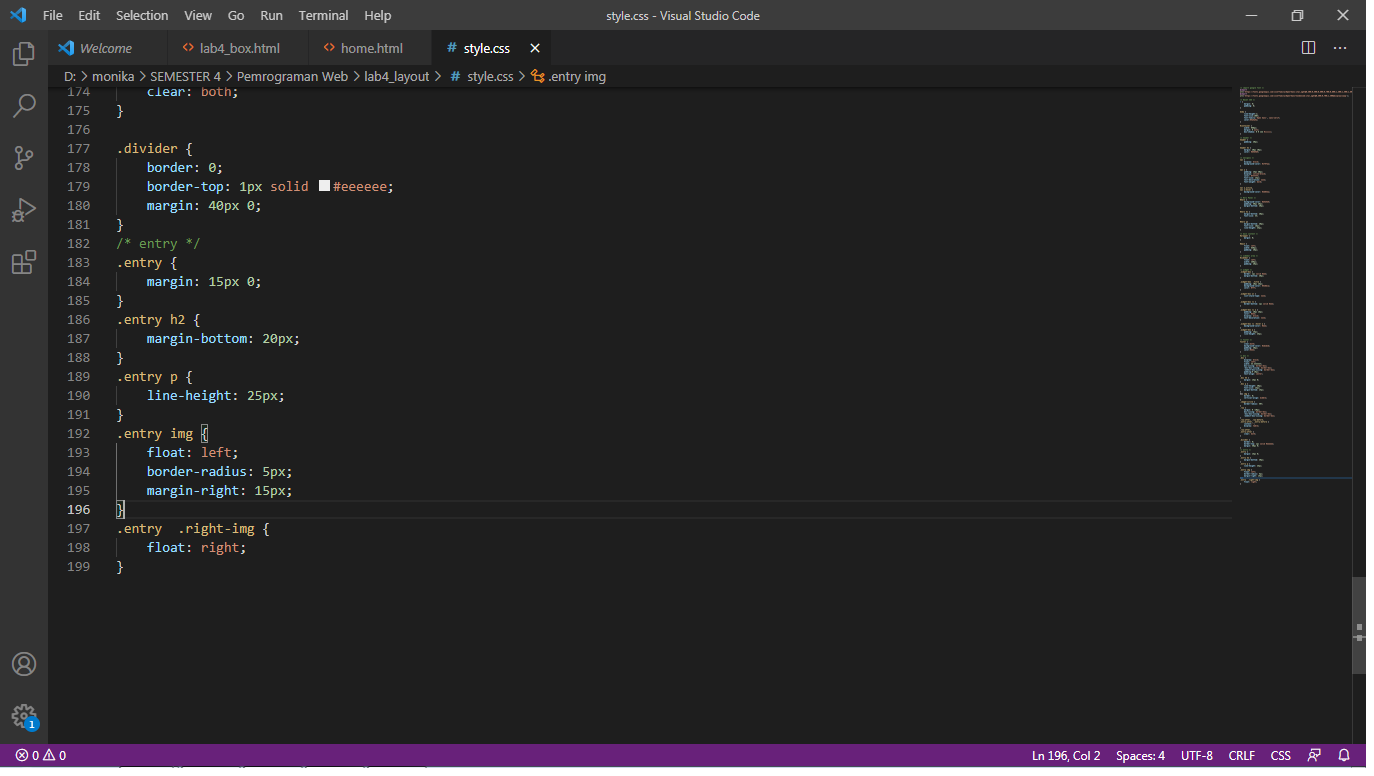Screen dimensions: 1374x776
Task: Click the Ln 196, Col 2 cursor position
Action: (x=1066, y=756)
